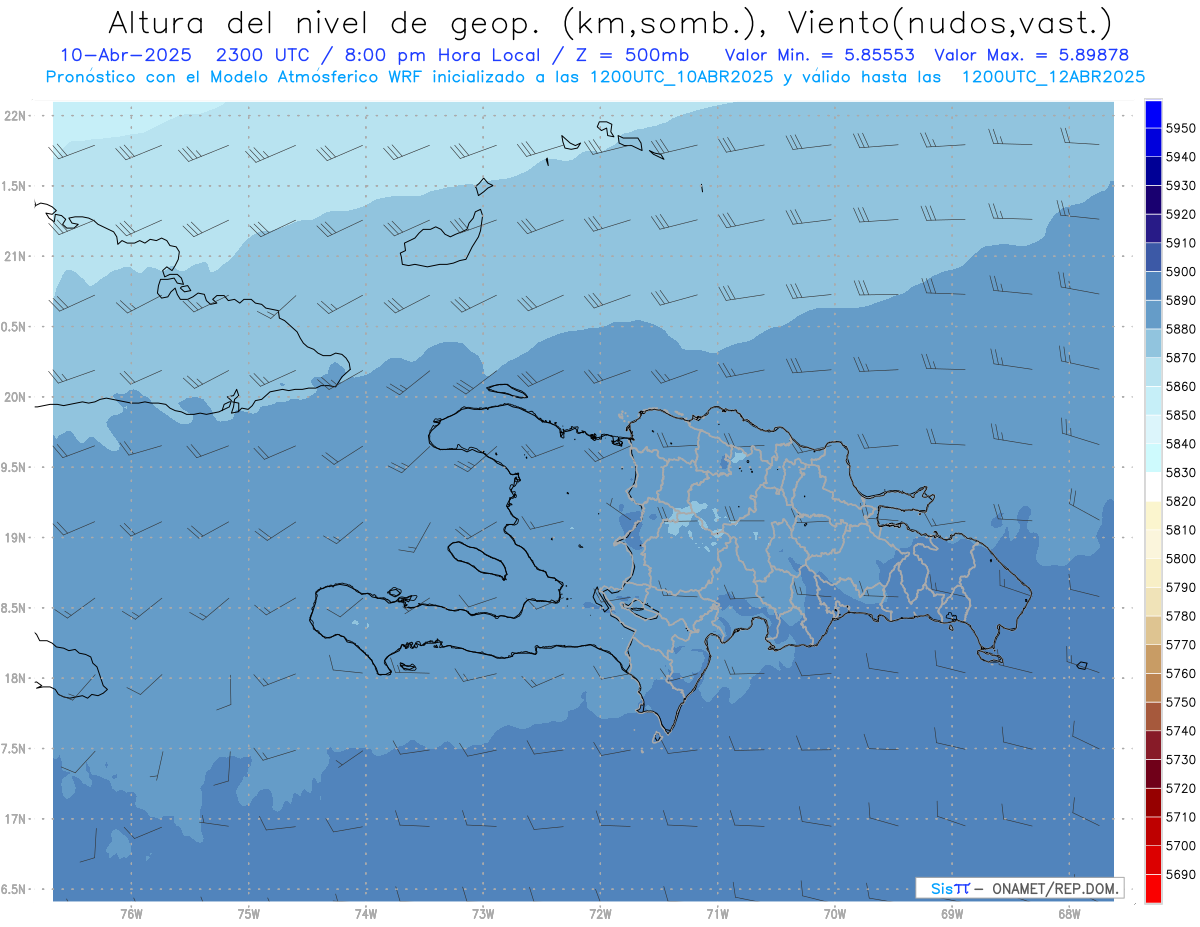Click the colorbar label '5730'
Screen dimensions: 1200x927
tap(1181, 759)
